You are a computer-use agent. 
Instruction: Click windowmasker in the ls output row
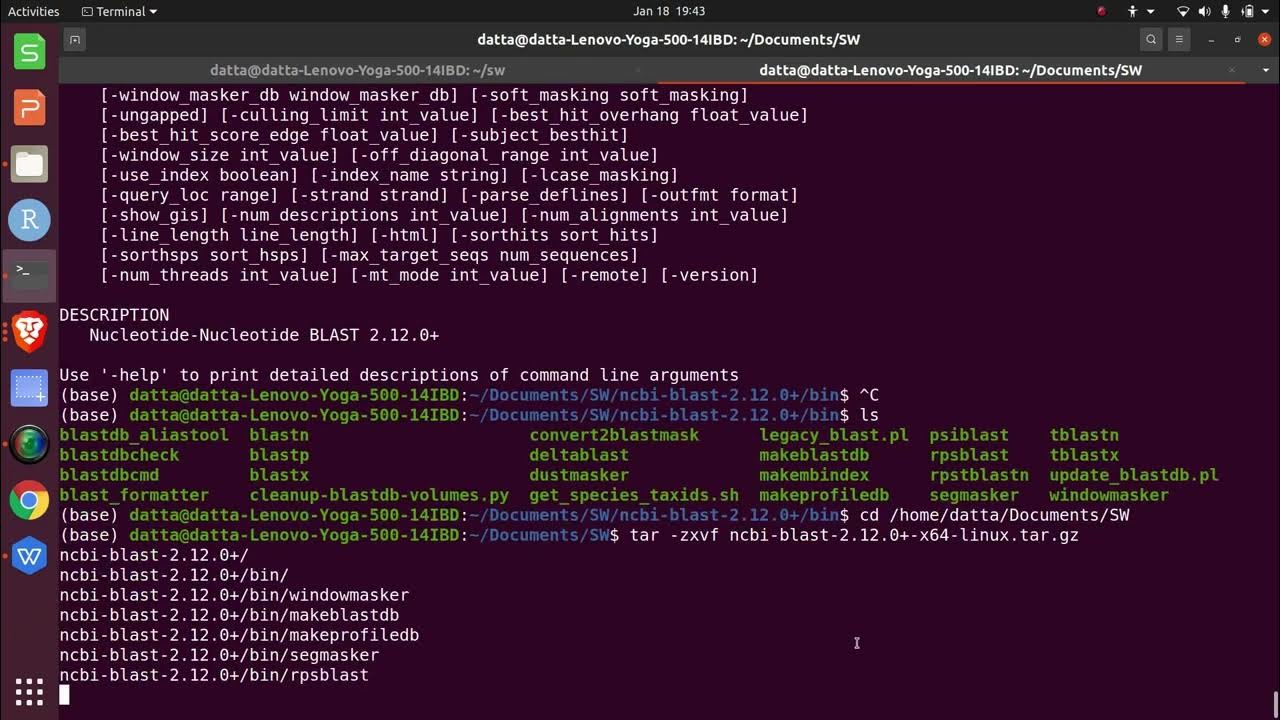click(x=1109, y=495)
